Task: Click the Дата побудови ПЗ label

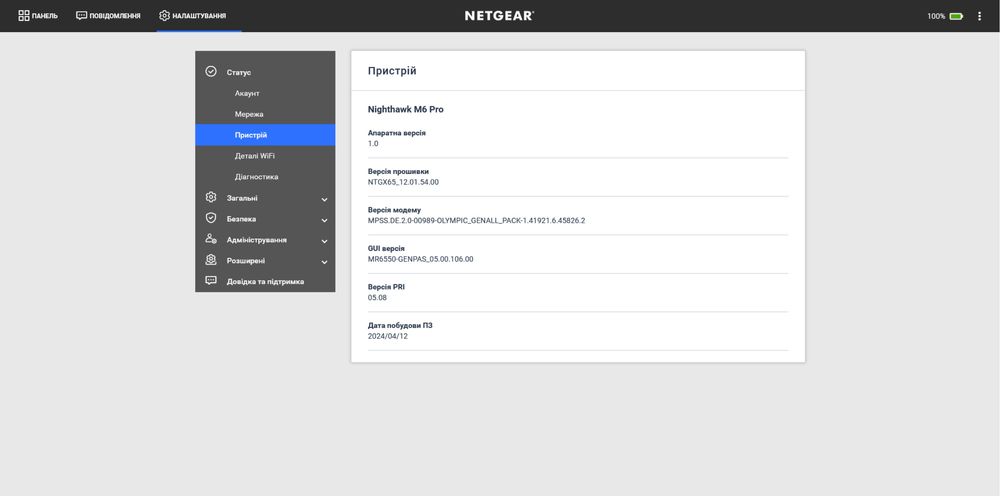Action: pos(400,325)
